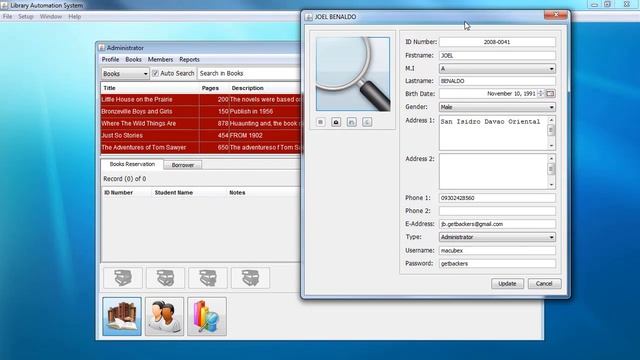Open the Members people icon at the bottom

point(164,316)
